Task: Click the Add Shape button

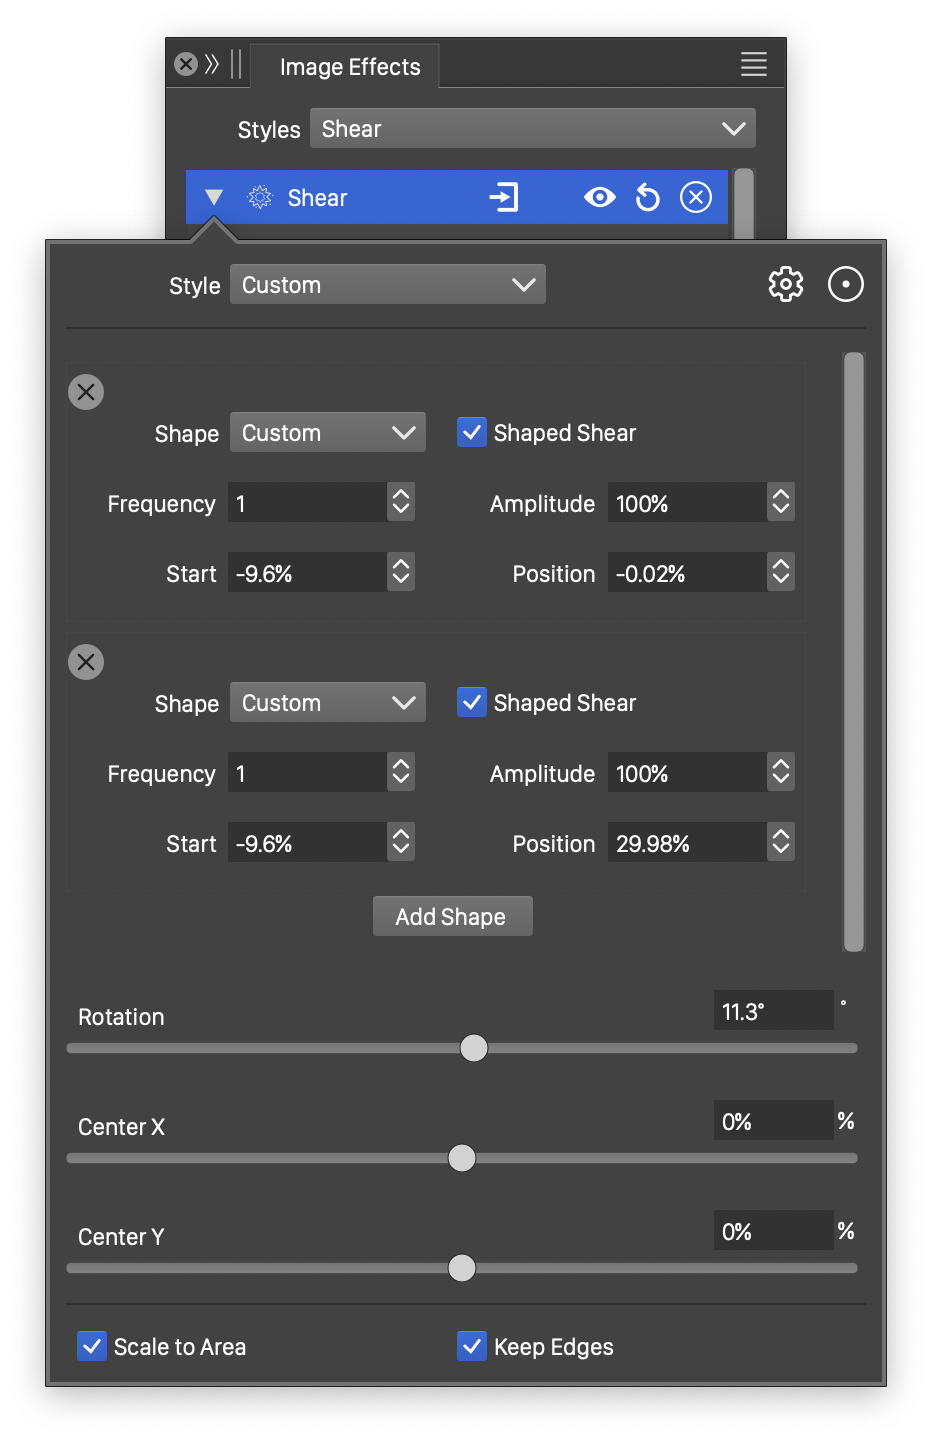Action: (452, 916)
